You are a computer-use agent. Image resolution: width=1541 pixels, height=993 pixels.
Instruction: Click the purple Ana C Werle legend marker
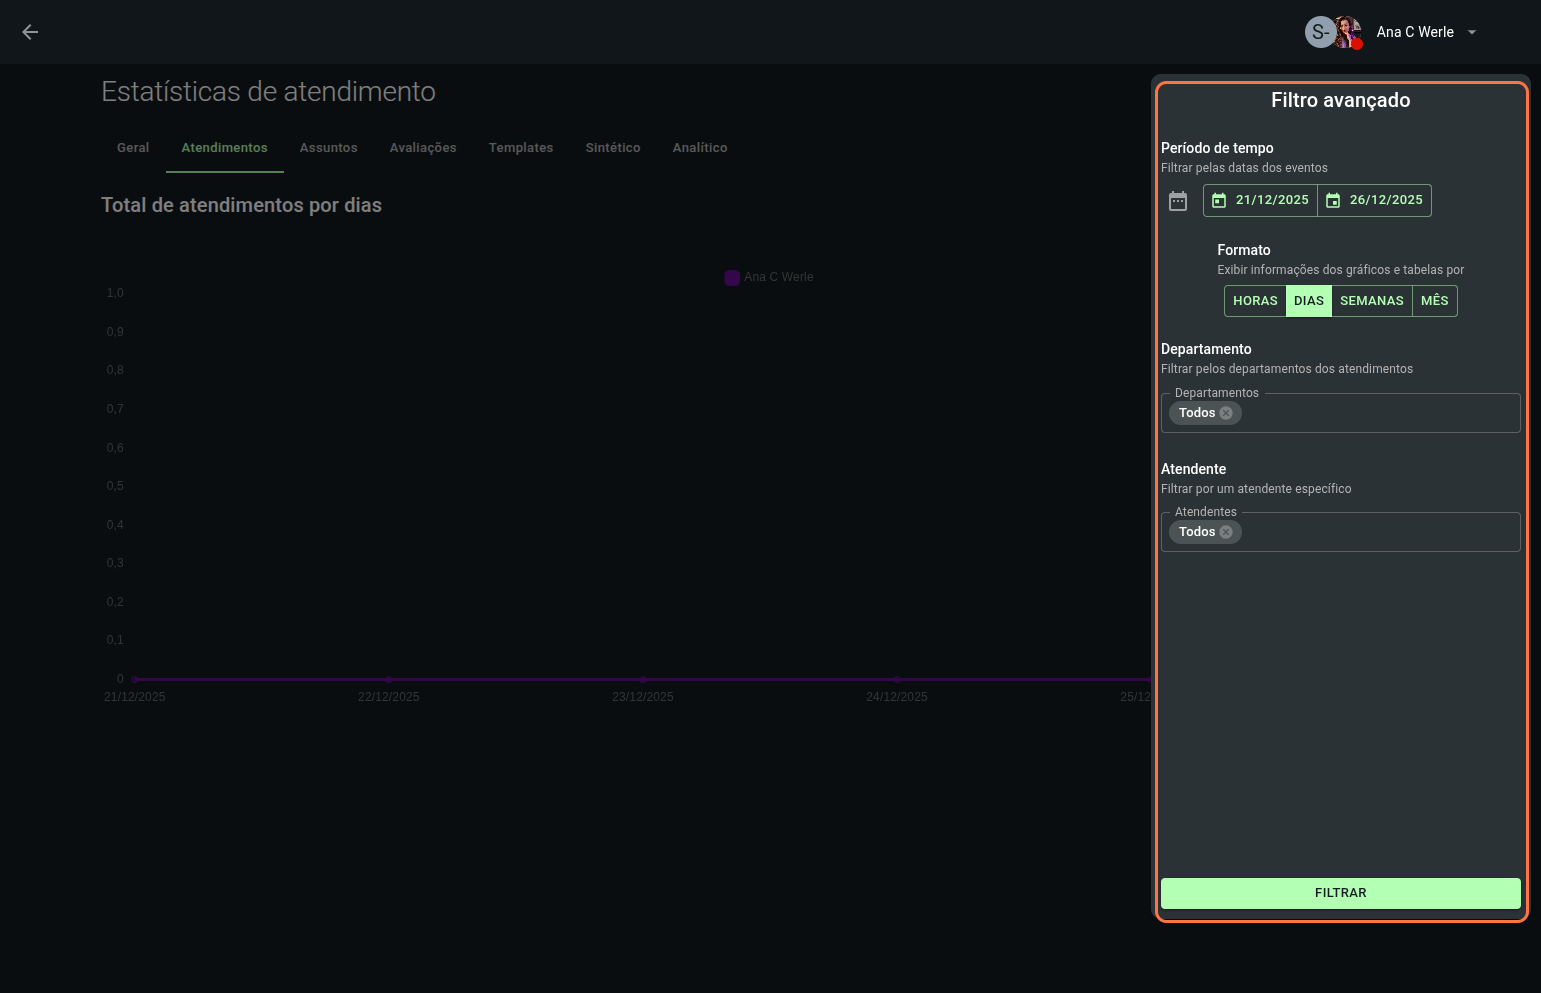click(x=732, y=278)
